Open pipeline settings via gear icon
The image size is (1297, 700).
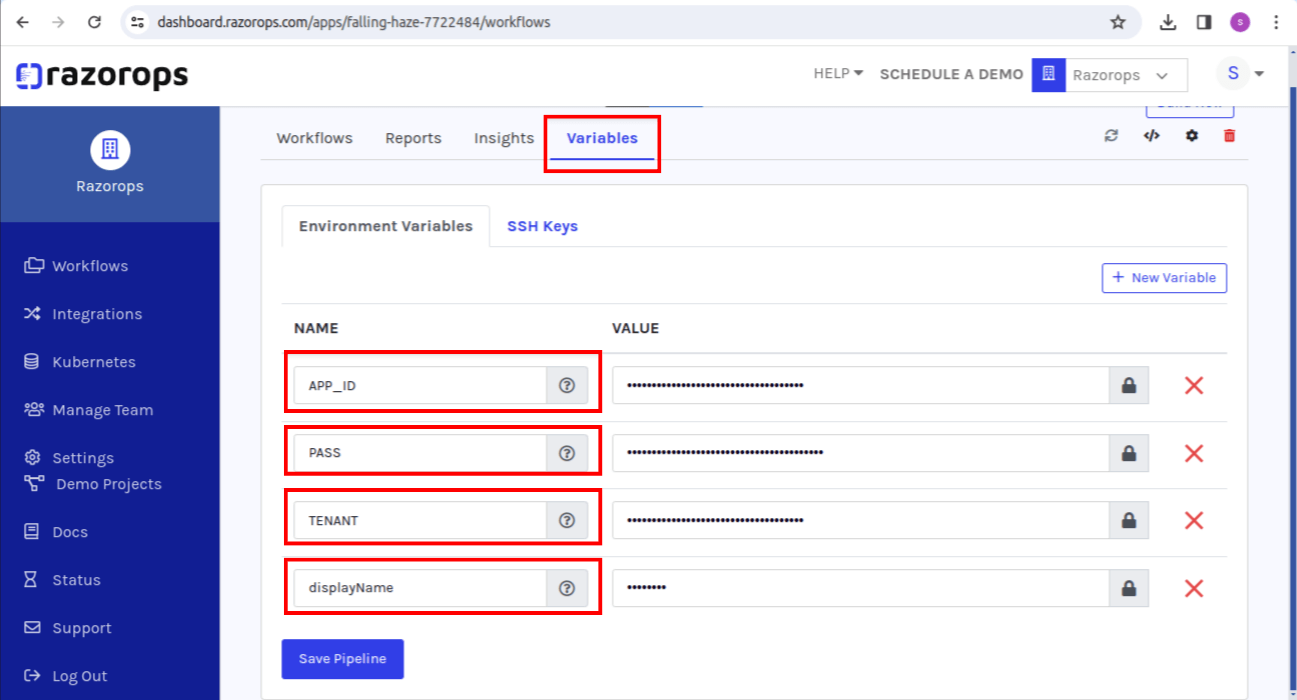pos(1191,136)
